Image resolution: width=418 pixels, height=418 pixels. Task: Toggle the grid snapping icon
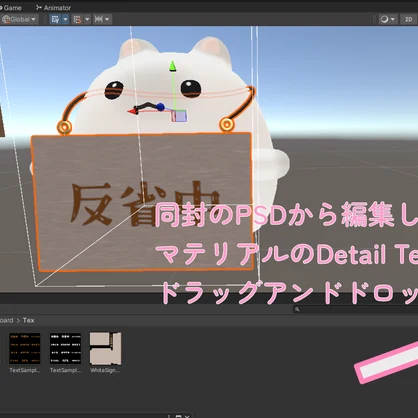point(55,19)
